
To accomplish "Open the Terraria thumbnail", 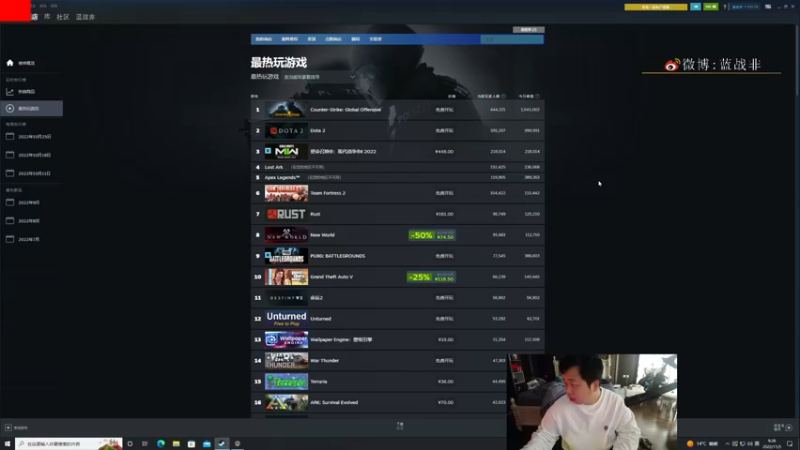I will click(286, 382).
